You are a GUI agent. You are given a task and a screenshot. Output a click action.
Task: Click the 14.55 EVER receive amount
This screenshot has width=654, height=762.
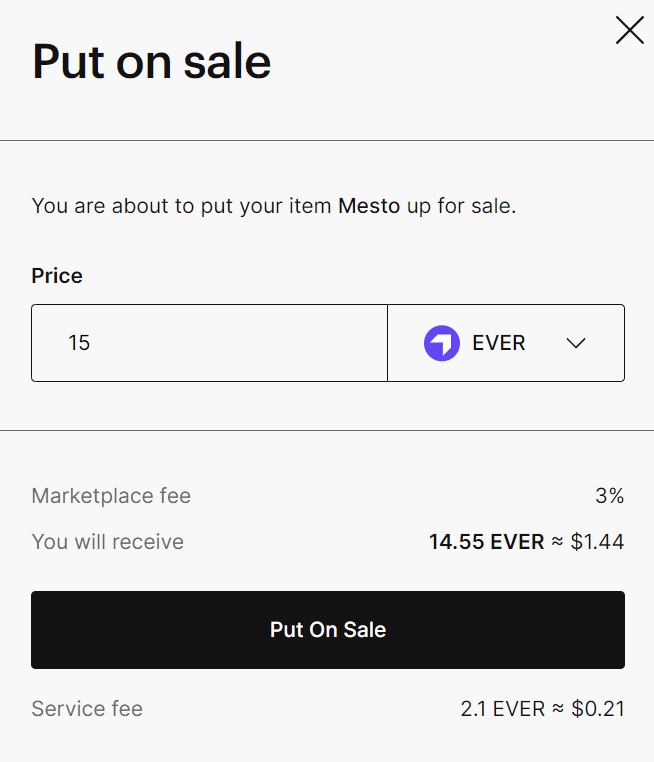click(486, 542)
